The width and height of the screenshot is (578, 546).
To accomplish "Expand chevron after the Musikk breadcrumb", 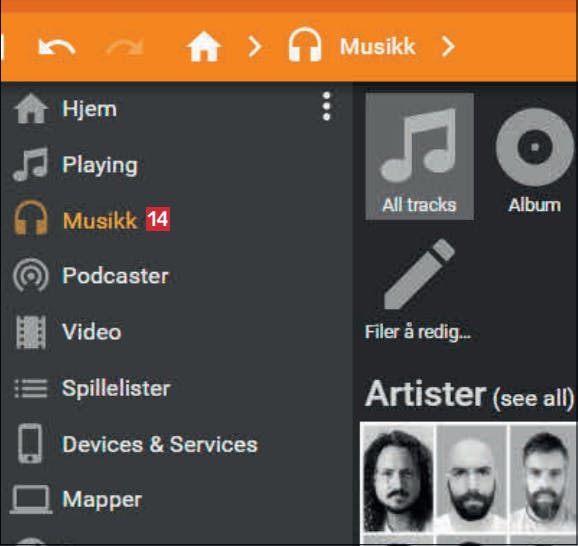I will click(448, 46).
